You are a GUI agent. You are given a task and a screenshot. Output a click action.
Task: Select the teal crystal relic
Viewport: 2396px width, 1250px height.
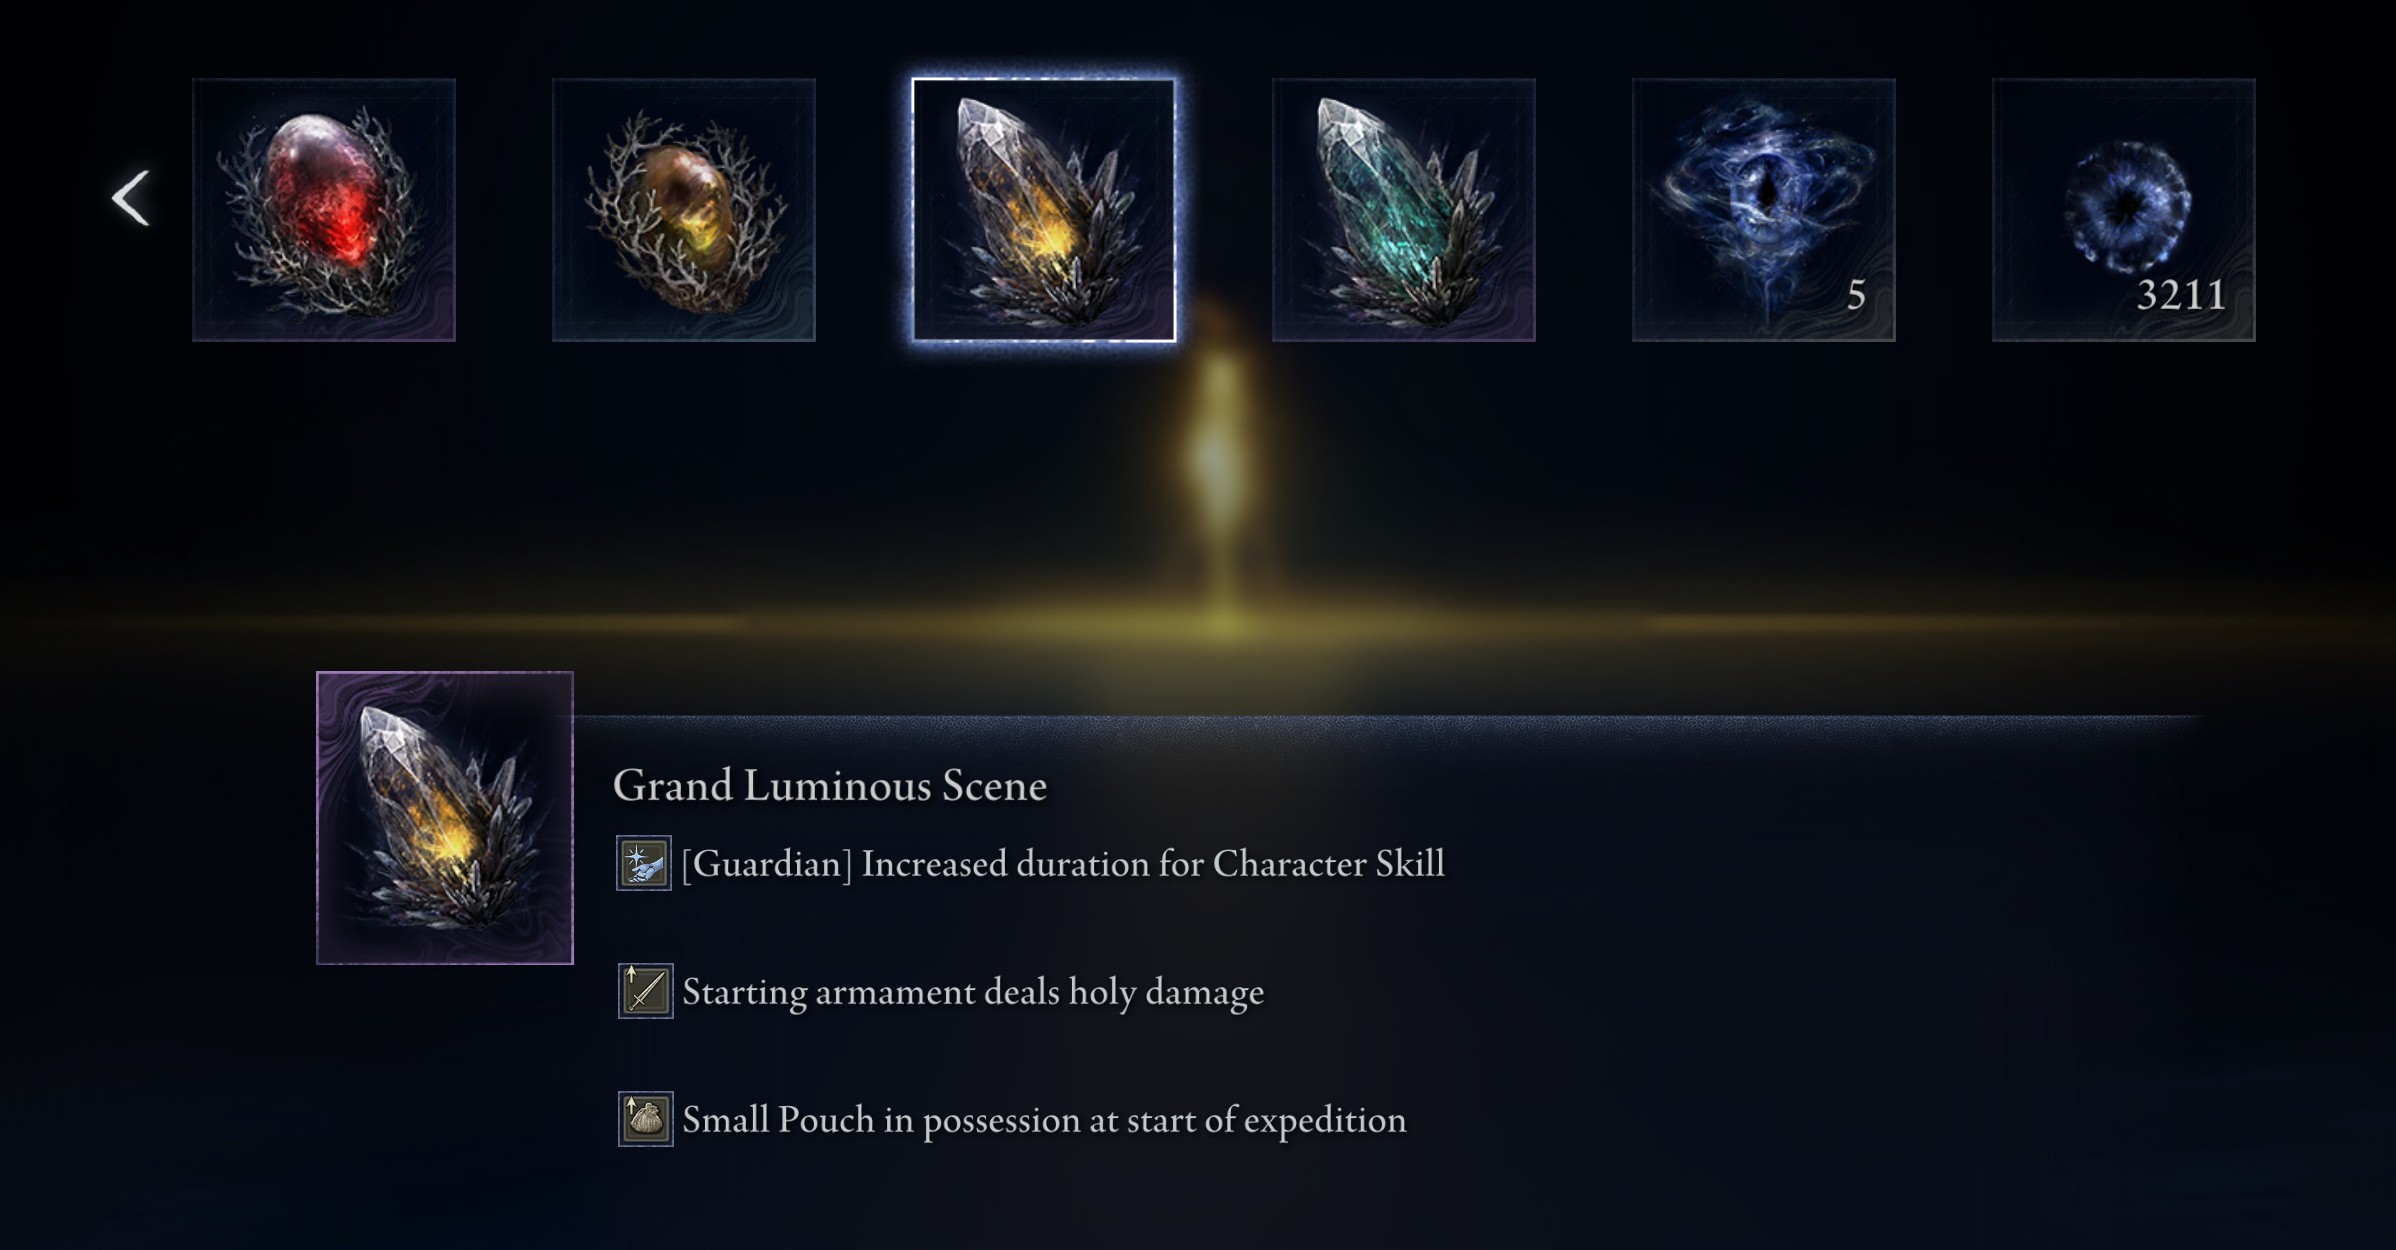tap(1404, 210)
